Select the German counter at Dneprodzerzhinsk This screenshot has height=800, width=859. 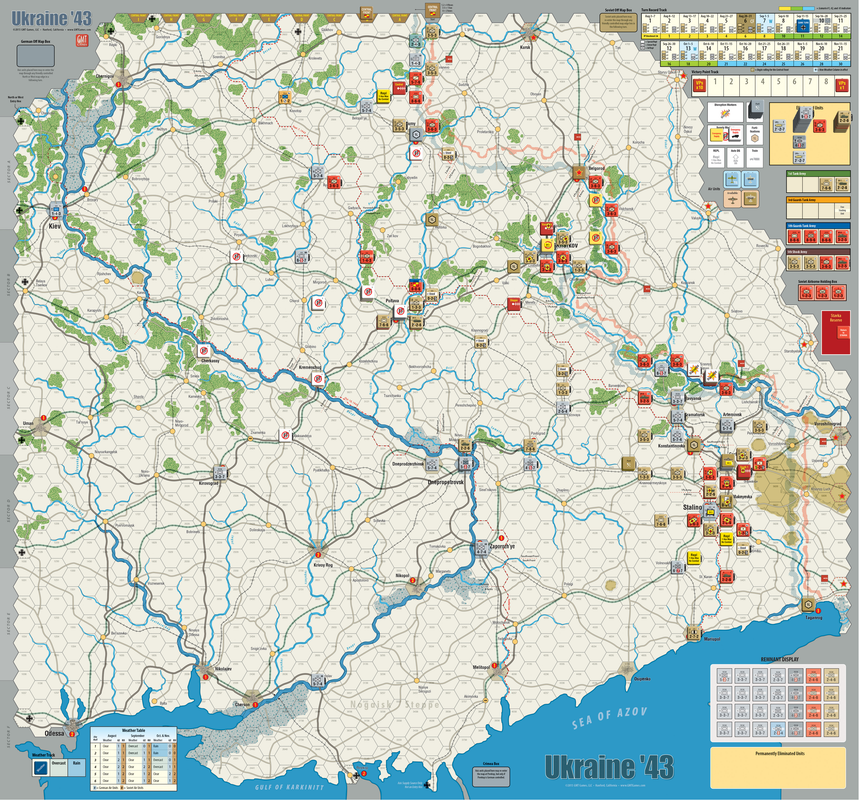point(432,464)
